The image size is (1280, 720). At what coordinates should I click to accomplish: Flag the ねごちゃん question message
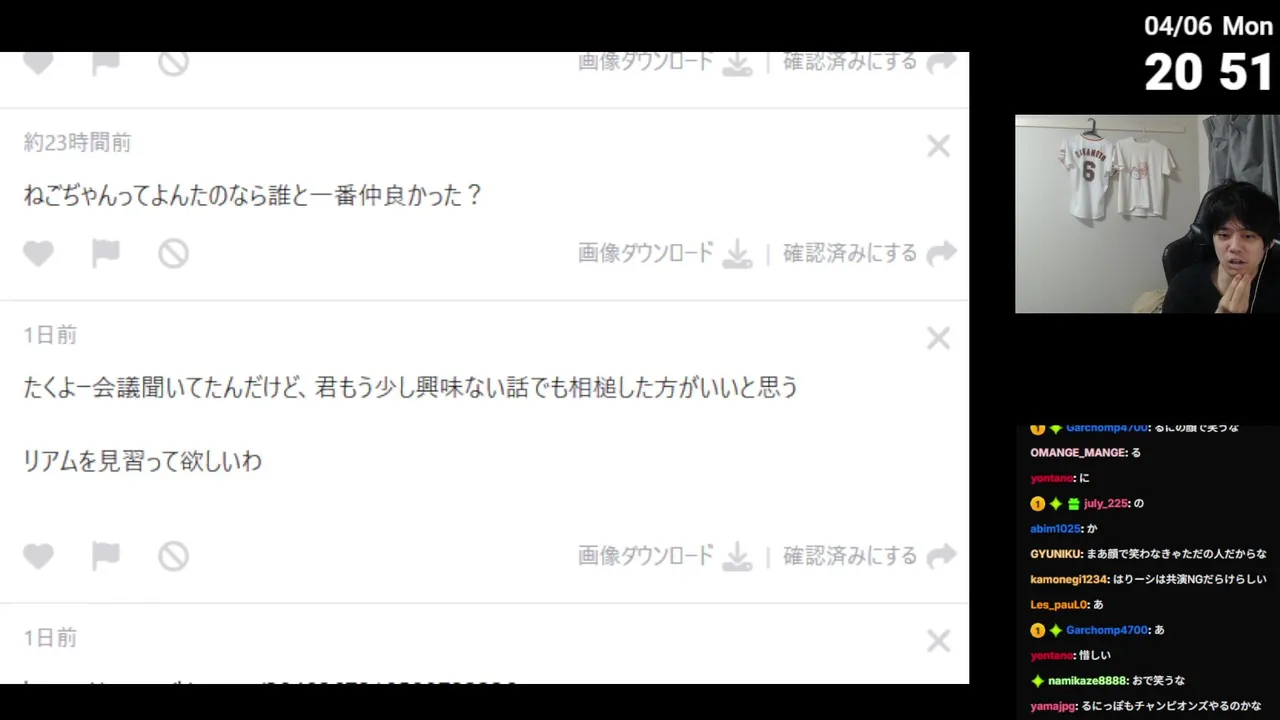[105, 254]
